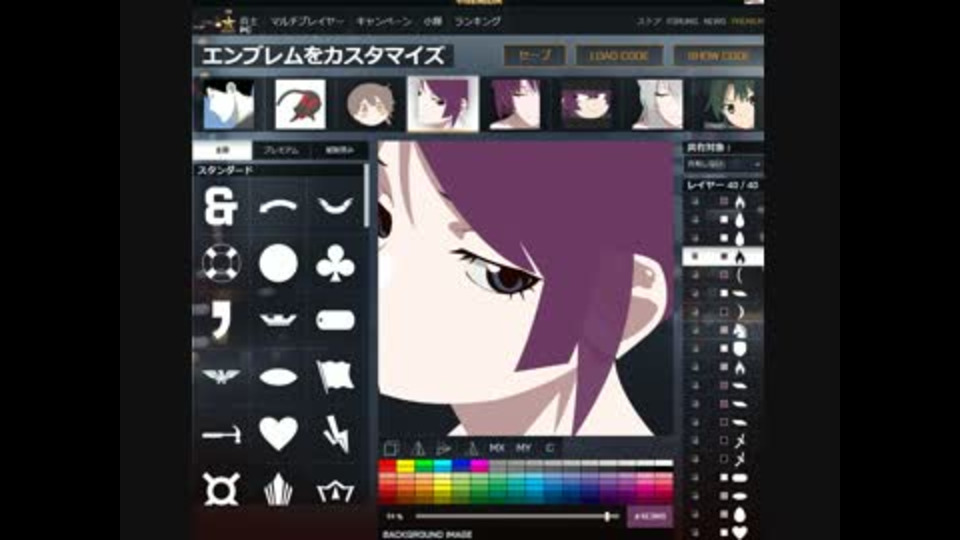Image resolution: width=960 pixels, height=540 pixels.
Task: Choose the lightning bolt shape
Action: 336,433
